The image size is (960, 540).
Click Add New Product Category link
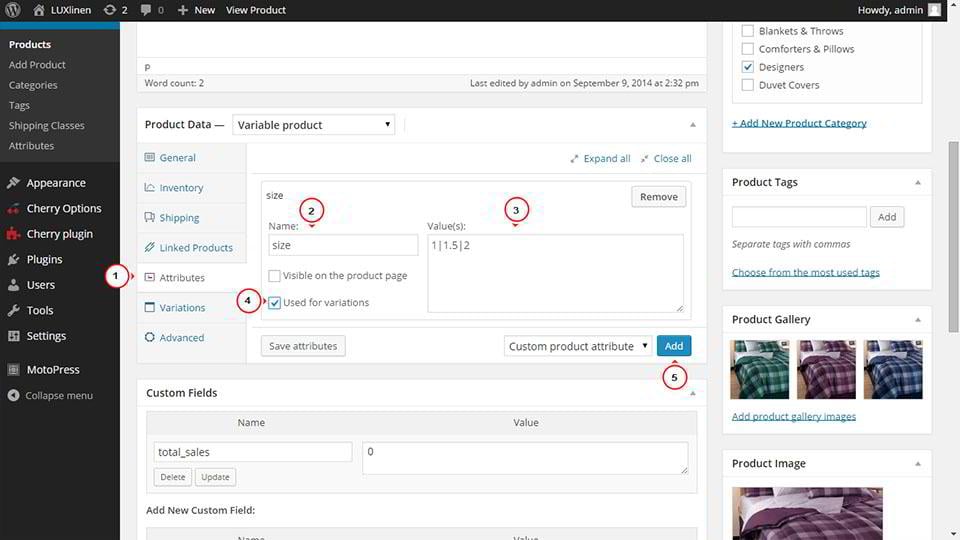coord(799,123)
